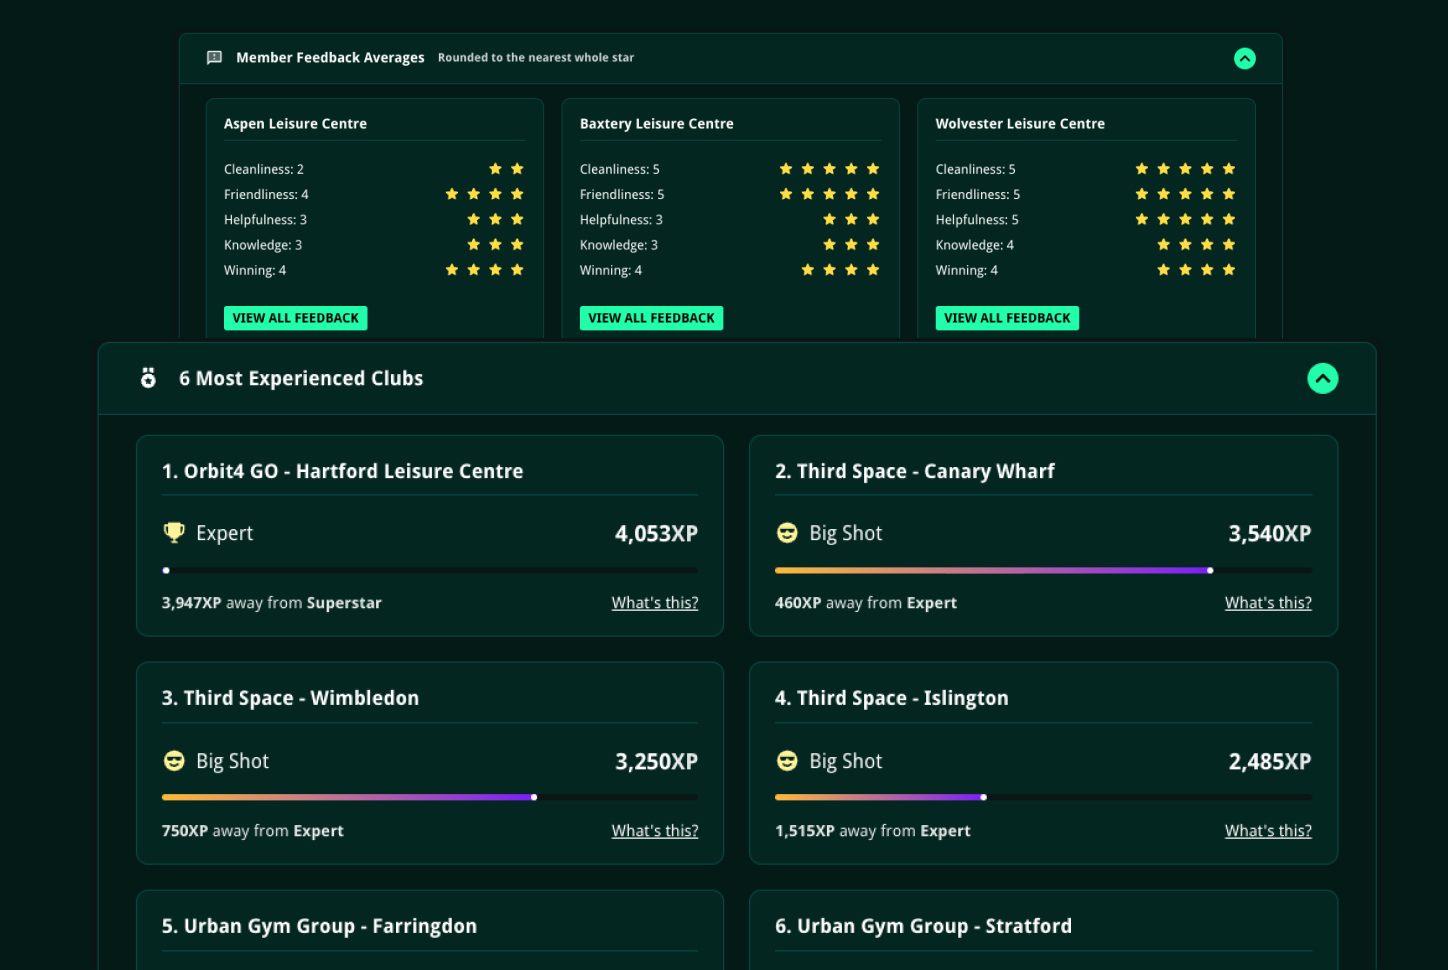This screenshot has height=970, width=1448.
Task: Click 1,515XP away from Expert text
Action: (x=873, y=831)
